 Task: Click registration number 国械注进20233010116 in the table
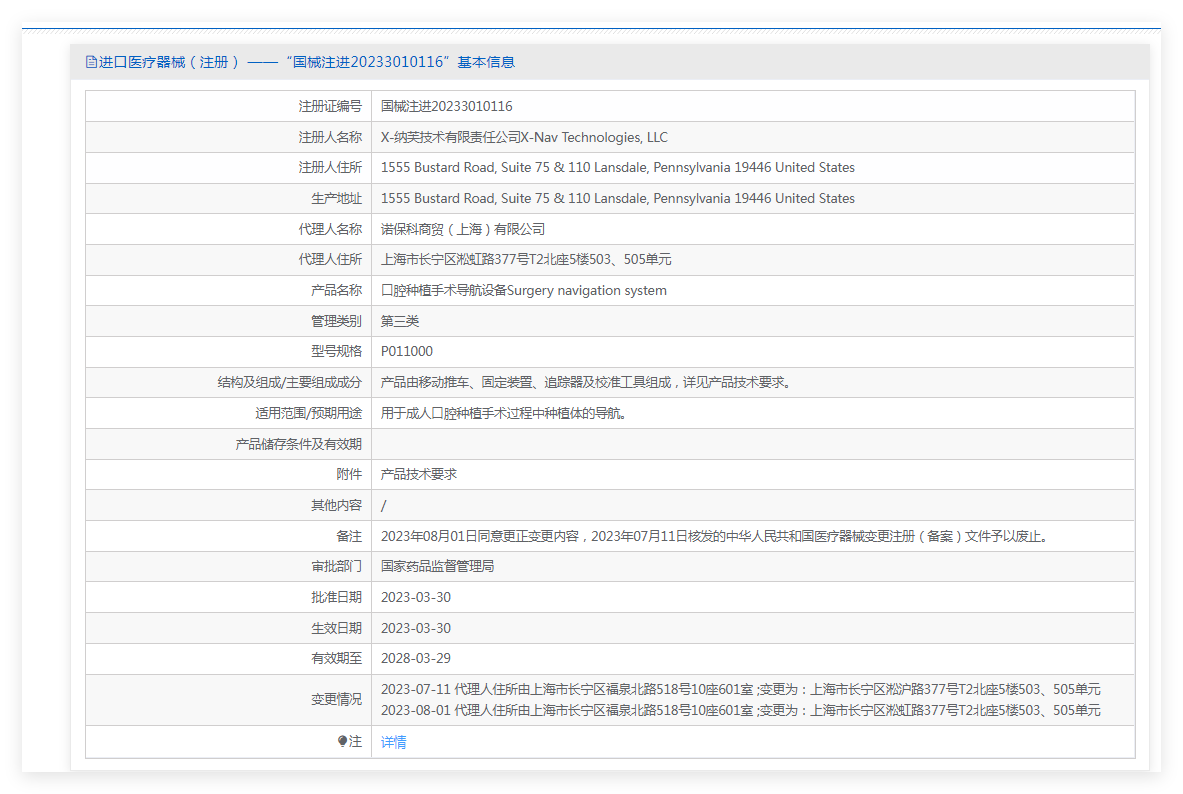click(446, 106)
